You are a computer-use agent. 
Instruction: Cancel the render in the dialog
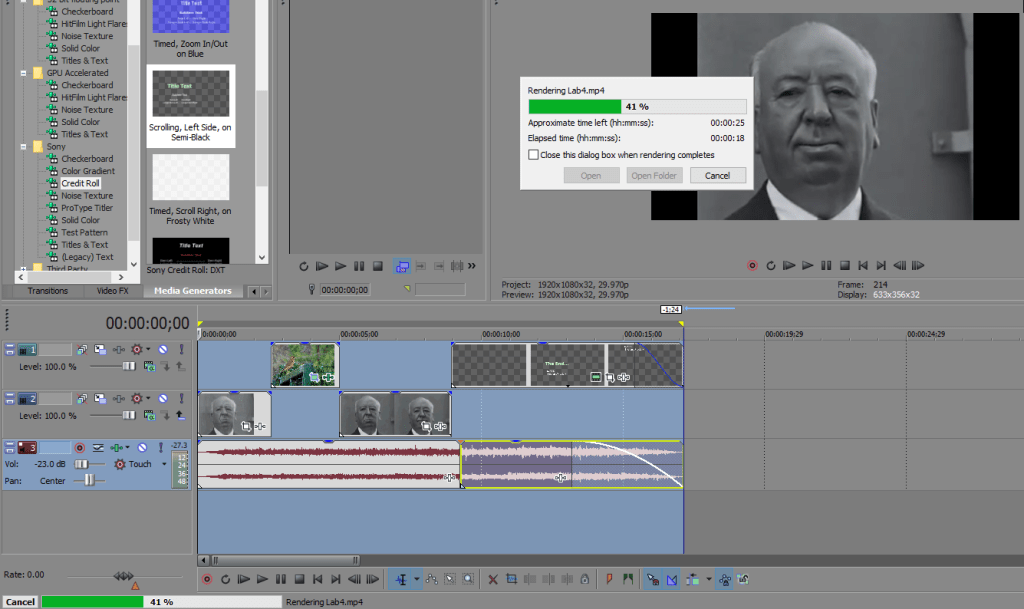[x=717, y=175]
